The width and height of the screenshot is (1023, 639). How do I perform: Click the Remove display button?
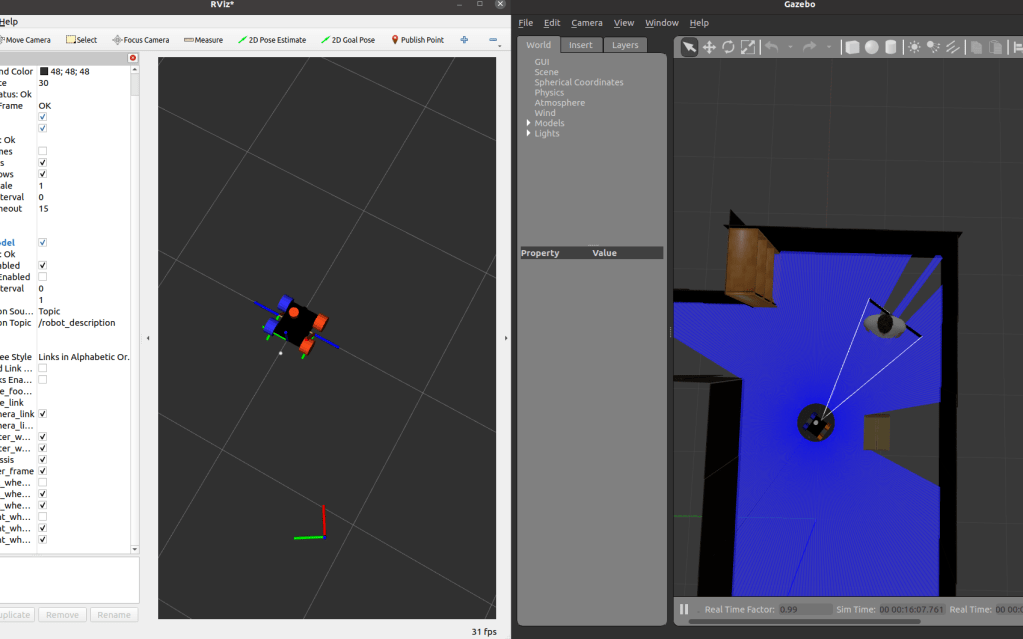tap(62, 615)
